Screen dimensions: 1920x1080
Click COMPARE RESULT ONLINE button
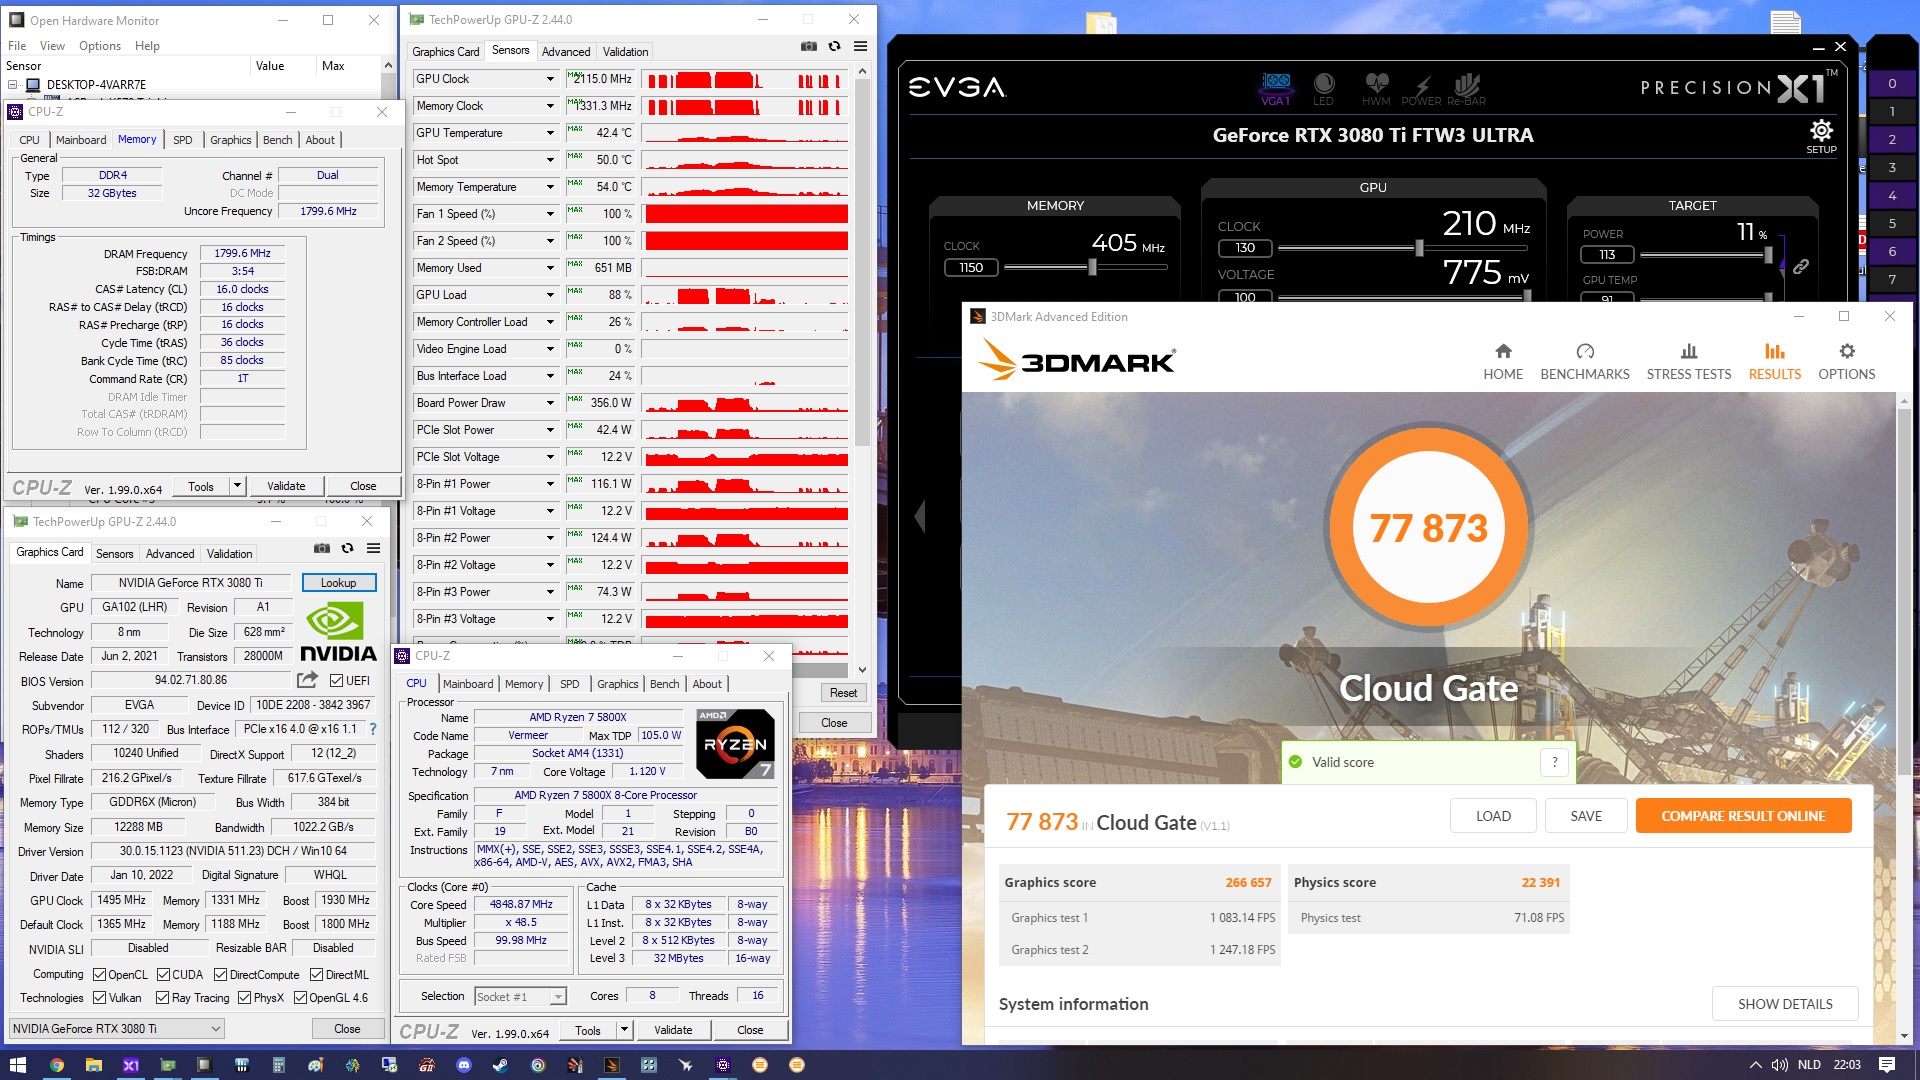(x=1743, y=816)
